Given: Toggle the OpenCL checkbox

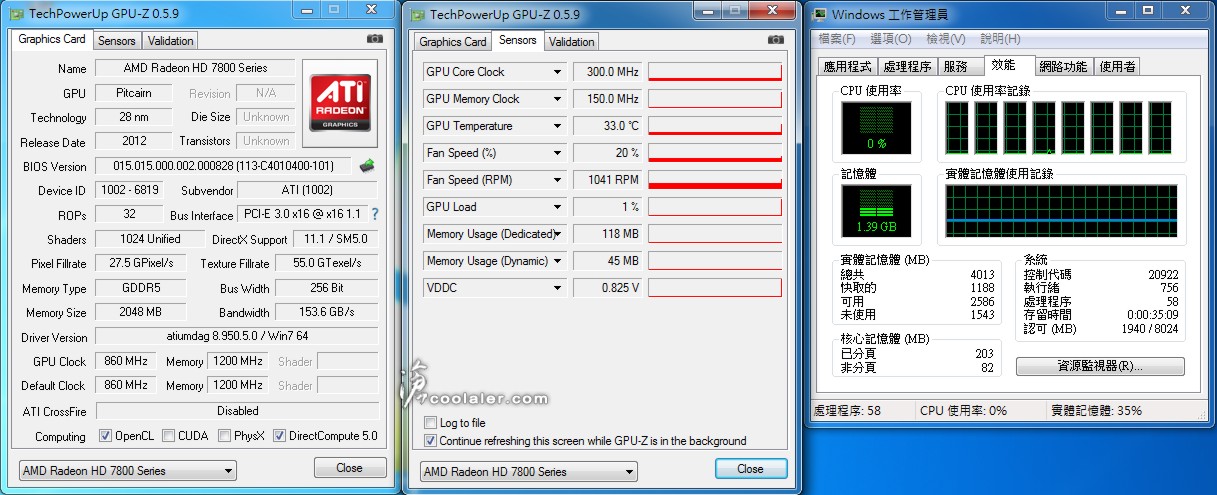Looking at the screenshot, I should (105, 436).
